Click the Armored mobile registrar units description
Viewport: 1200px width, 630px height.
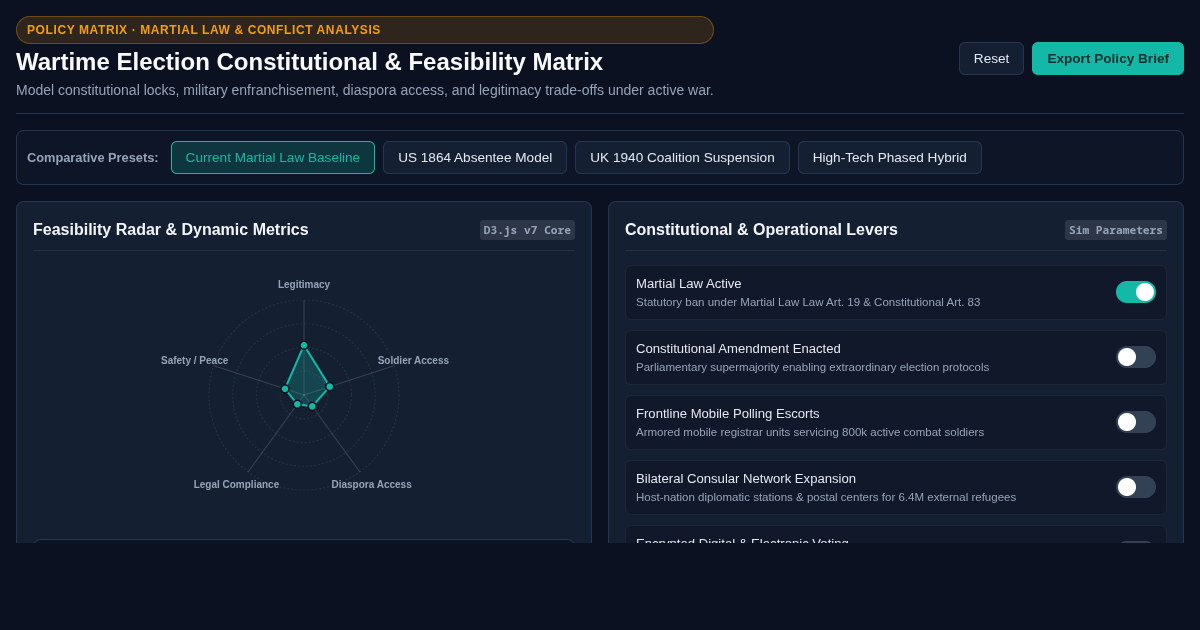click(x=810, y=432)
